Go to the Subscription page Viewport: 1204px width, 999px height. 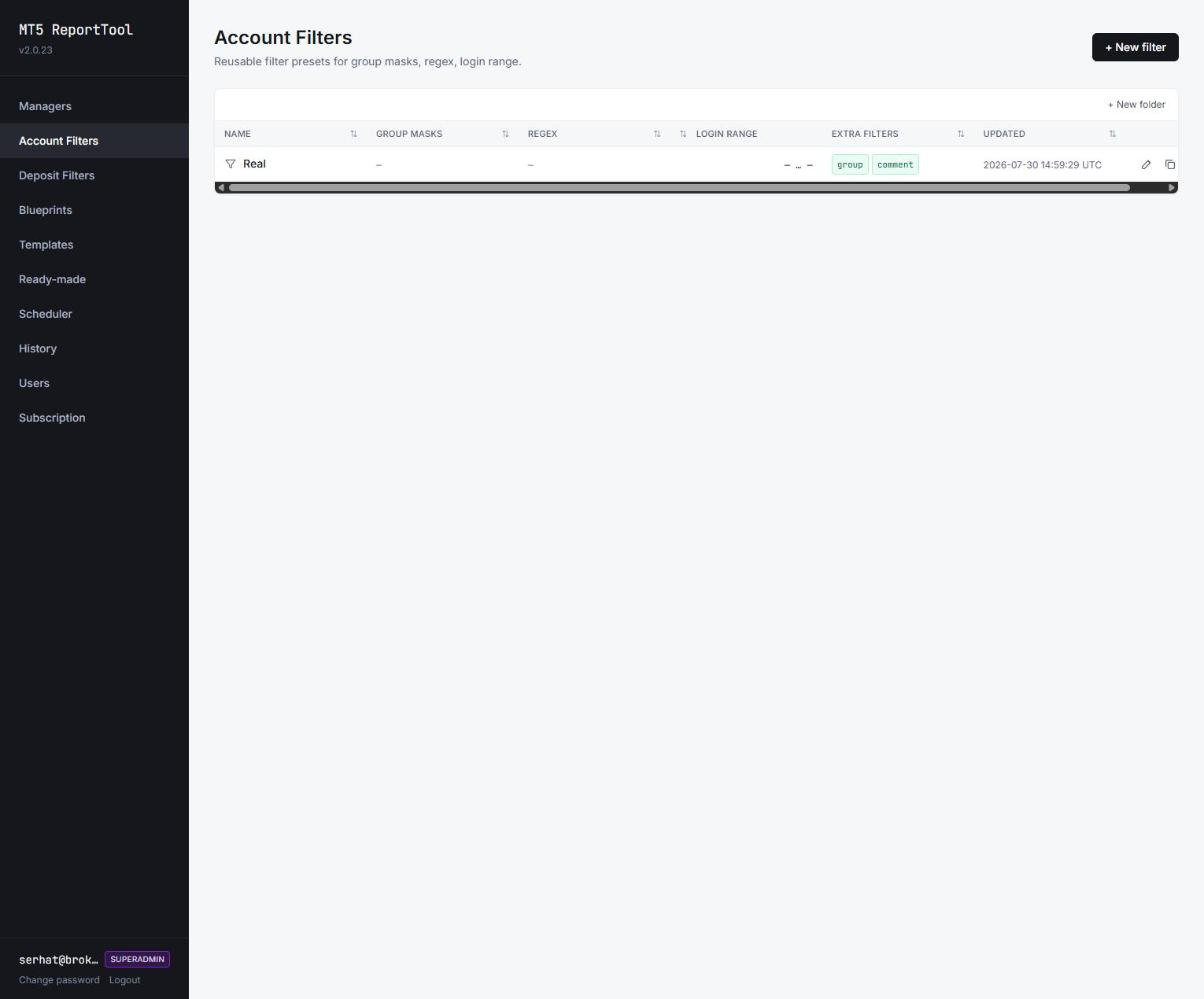tap(94, 418)
